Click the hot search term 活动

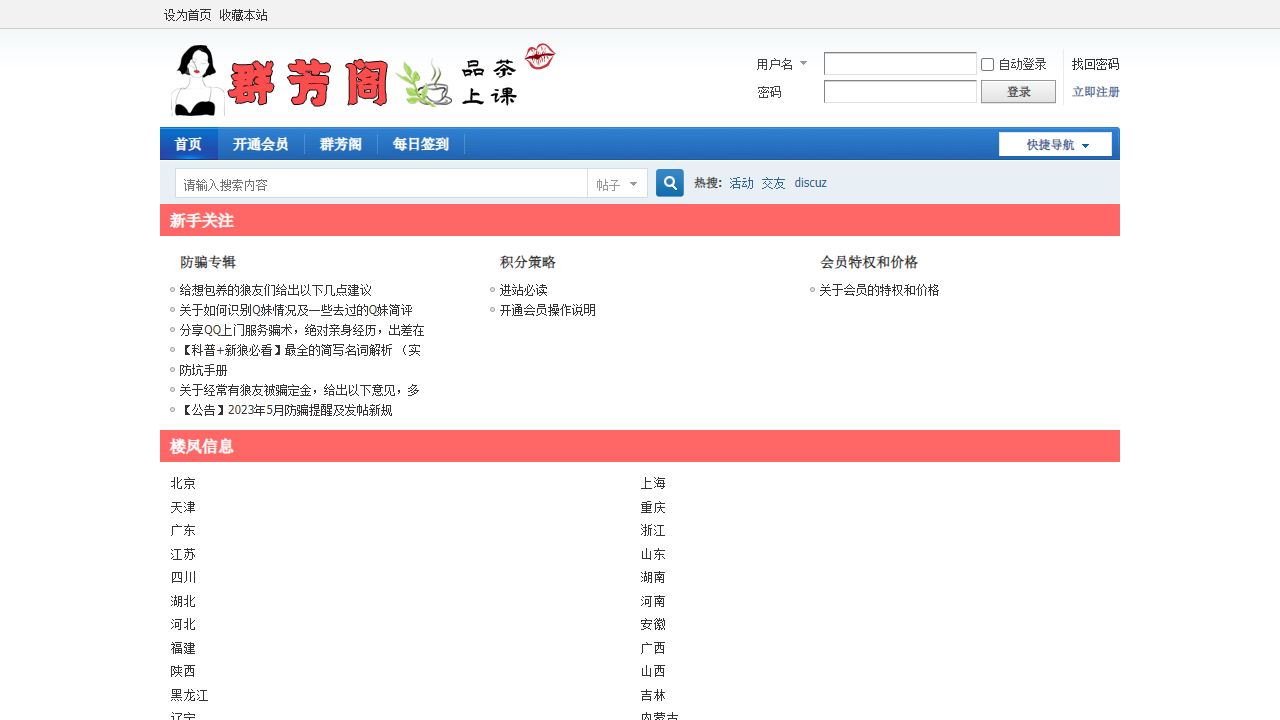741,183
